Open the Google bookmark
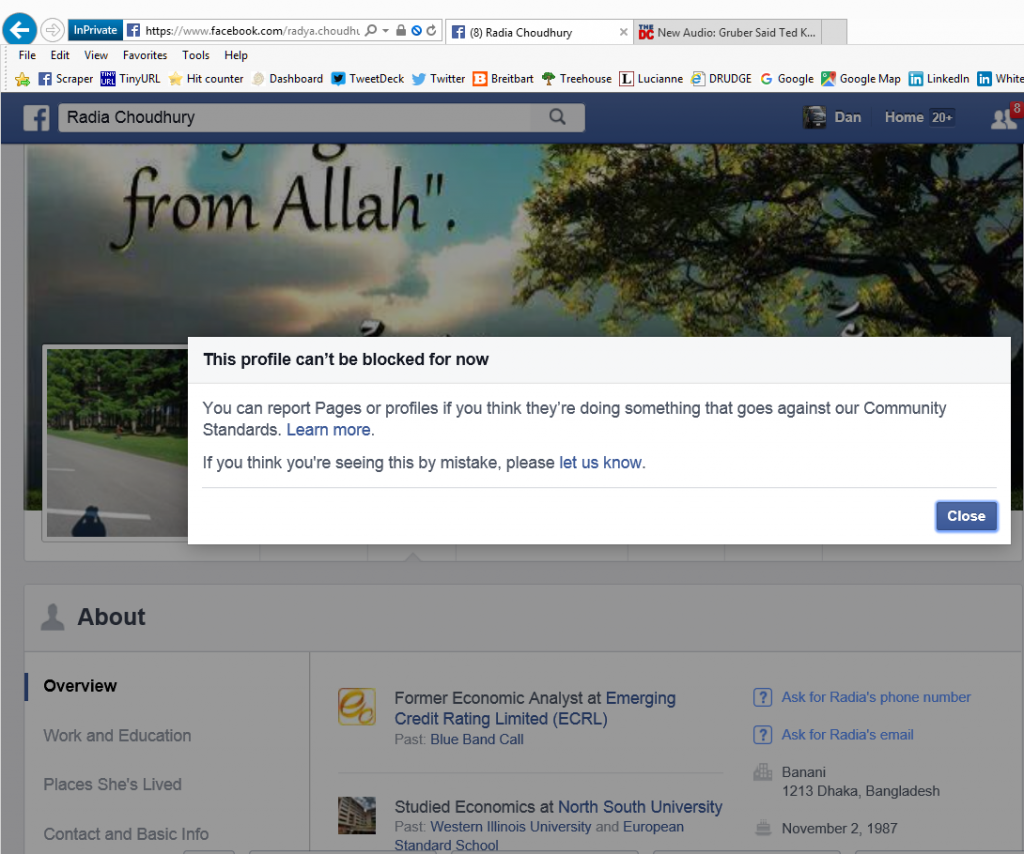Image resolution: width=1024 pixels, height=854 pixels. point(787,79)
